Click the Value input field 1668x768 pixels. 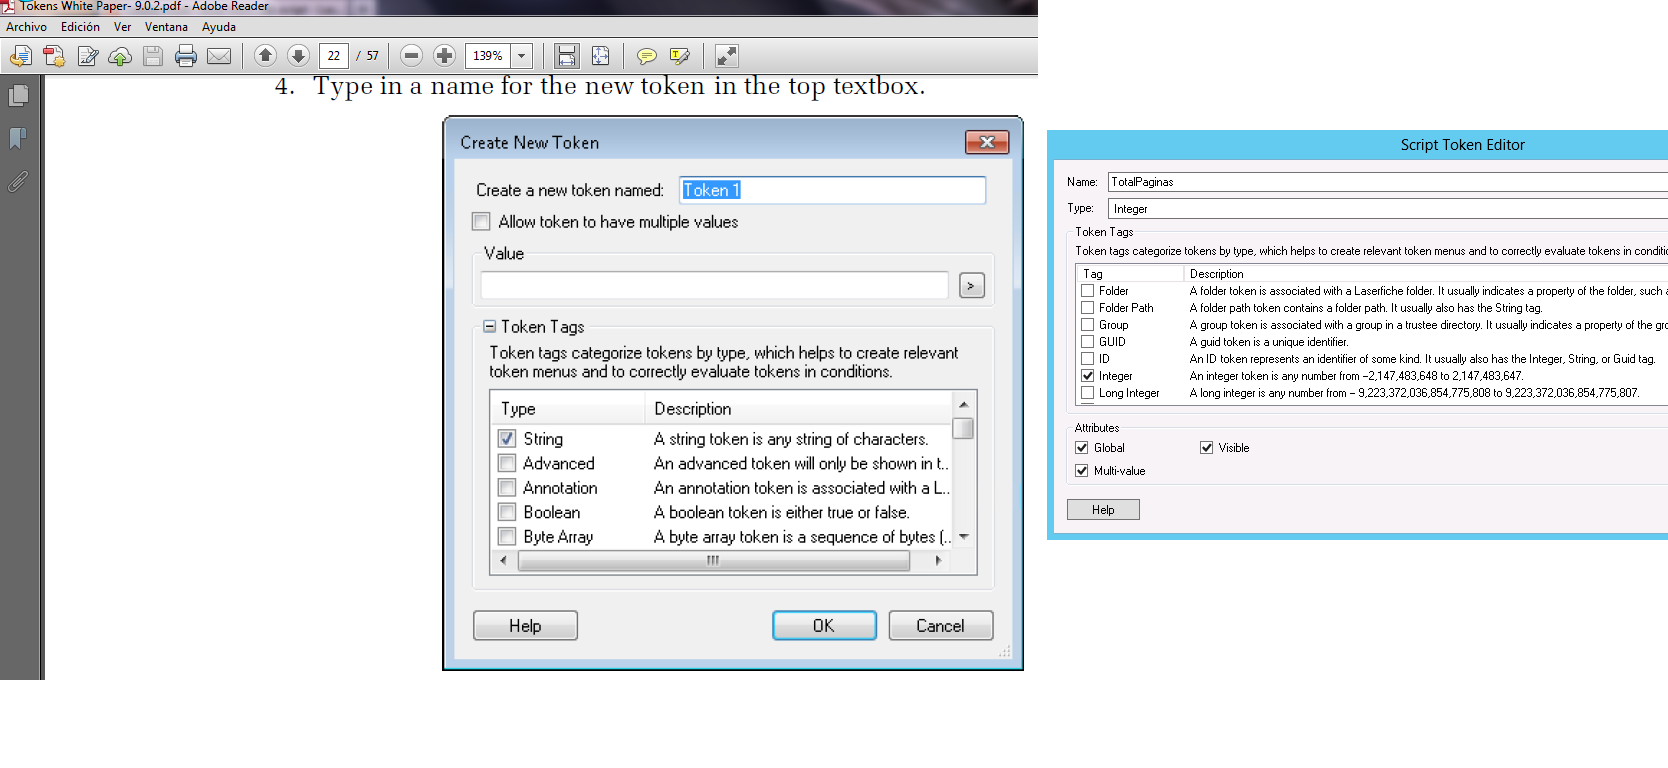[x=714, y=286]
